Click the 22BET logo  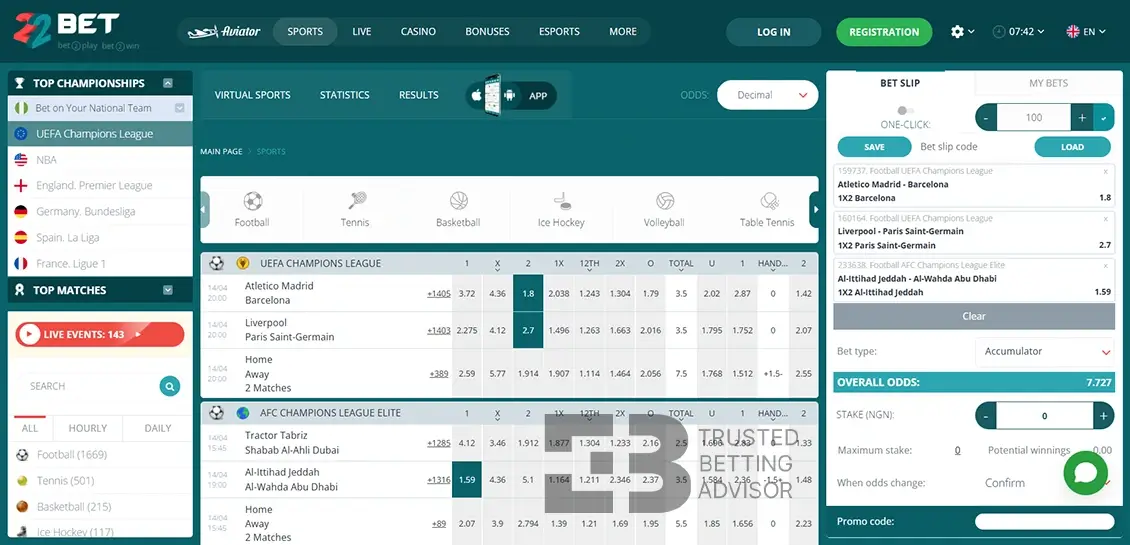pos(76,31)
